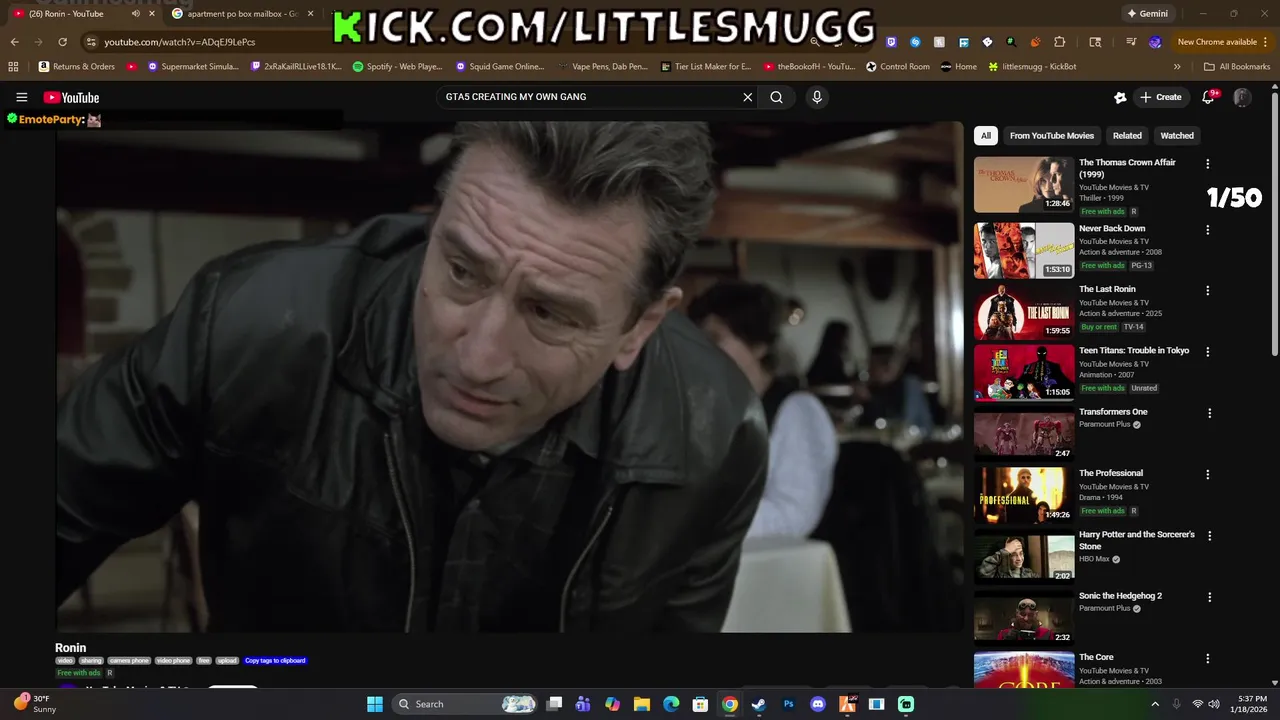Open Teen Titans: Trouble in Tokyo title
Screen dimensions: 1280x720
point(1134,351)
